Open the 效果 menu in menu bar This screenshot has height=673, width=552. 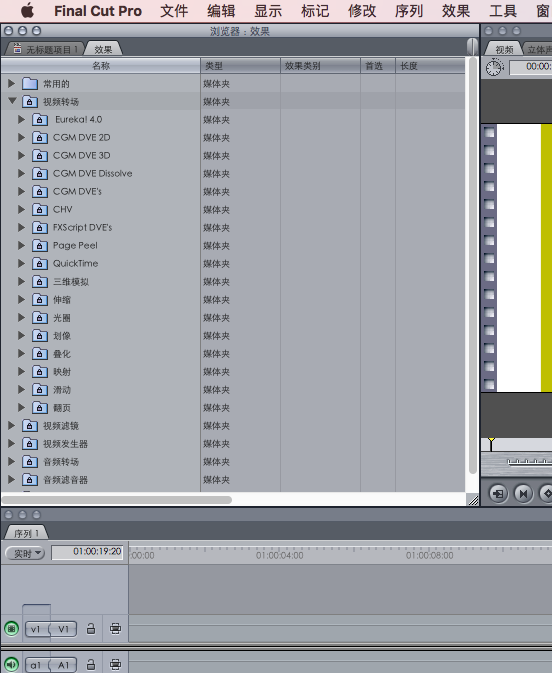[456, 11]
